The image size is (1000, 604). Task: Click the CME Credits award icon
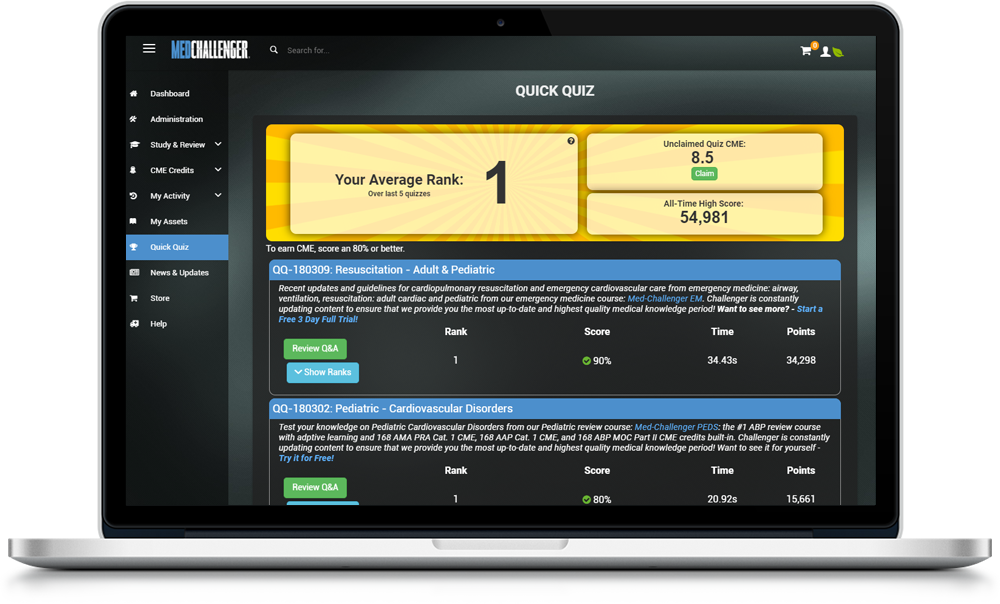pyautogui.click(x=133, y=170)
